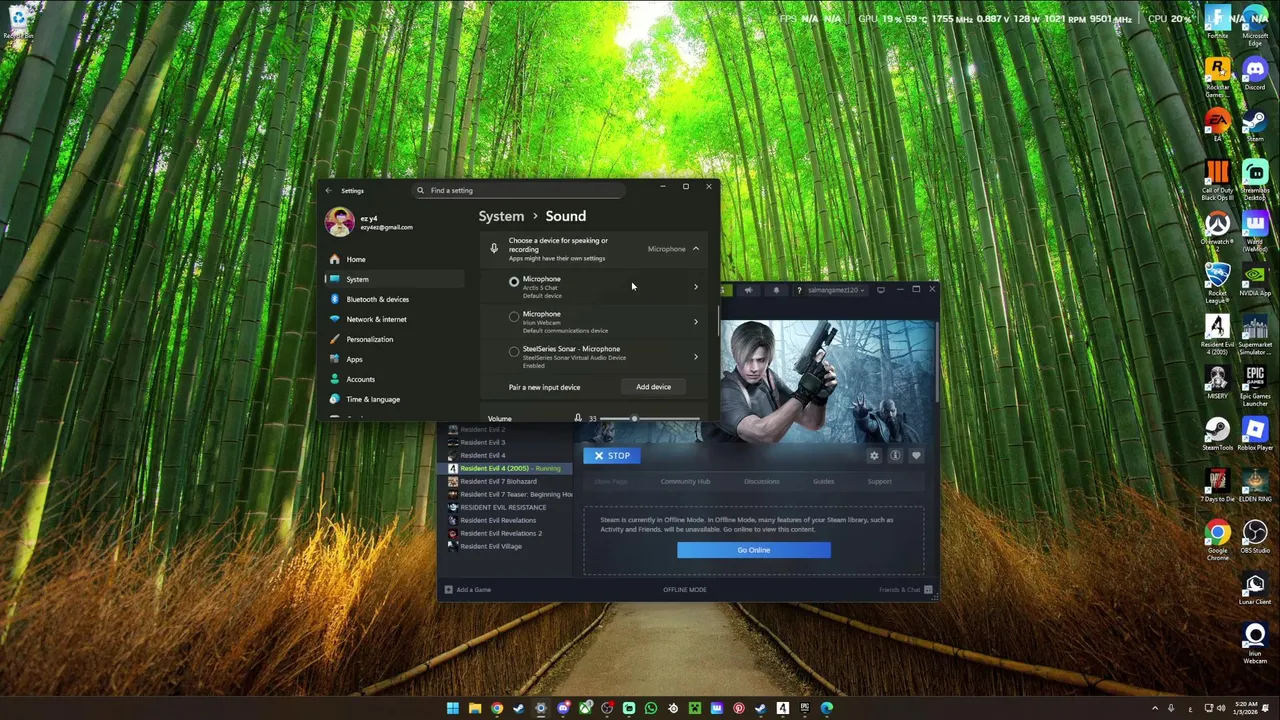
Task: Open Home in Settings sidebar
Action: pos(394,259)
